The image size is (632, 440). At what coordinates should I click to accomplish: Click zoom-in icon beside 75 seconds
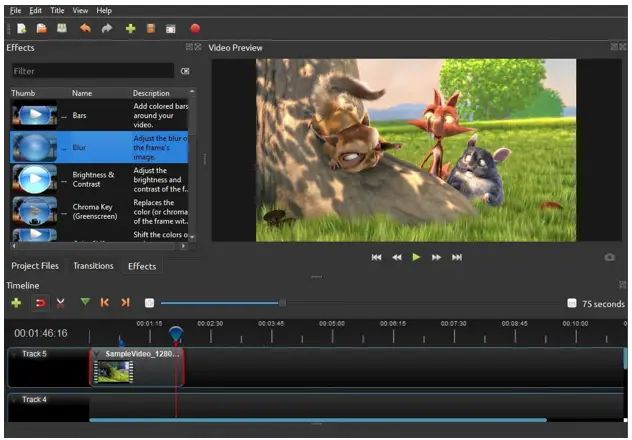(x=572, y=303)
